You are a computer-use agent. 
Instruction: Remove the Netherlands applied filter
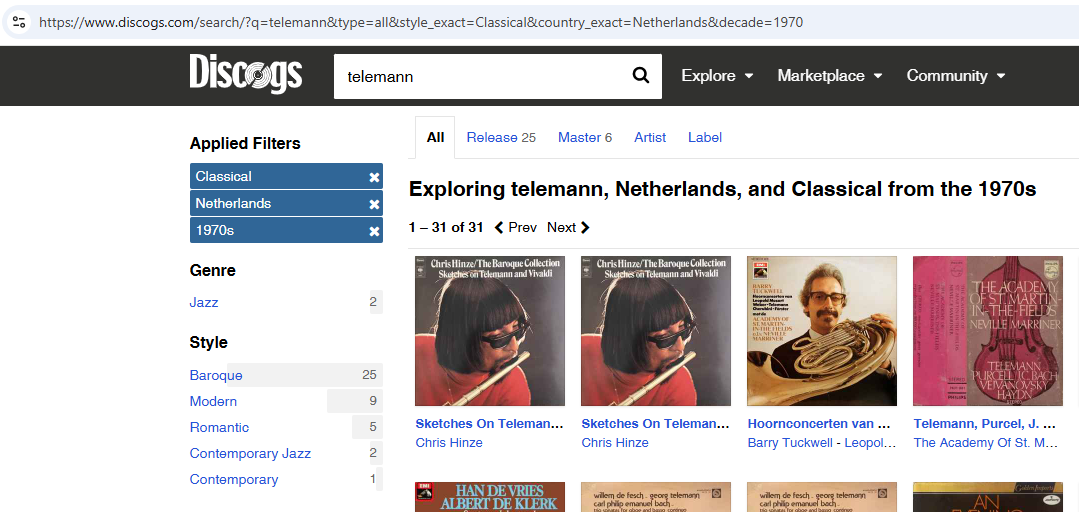point(374,204)
